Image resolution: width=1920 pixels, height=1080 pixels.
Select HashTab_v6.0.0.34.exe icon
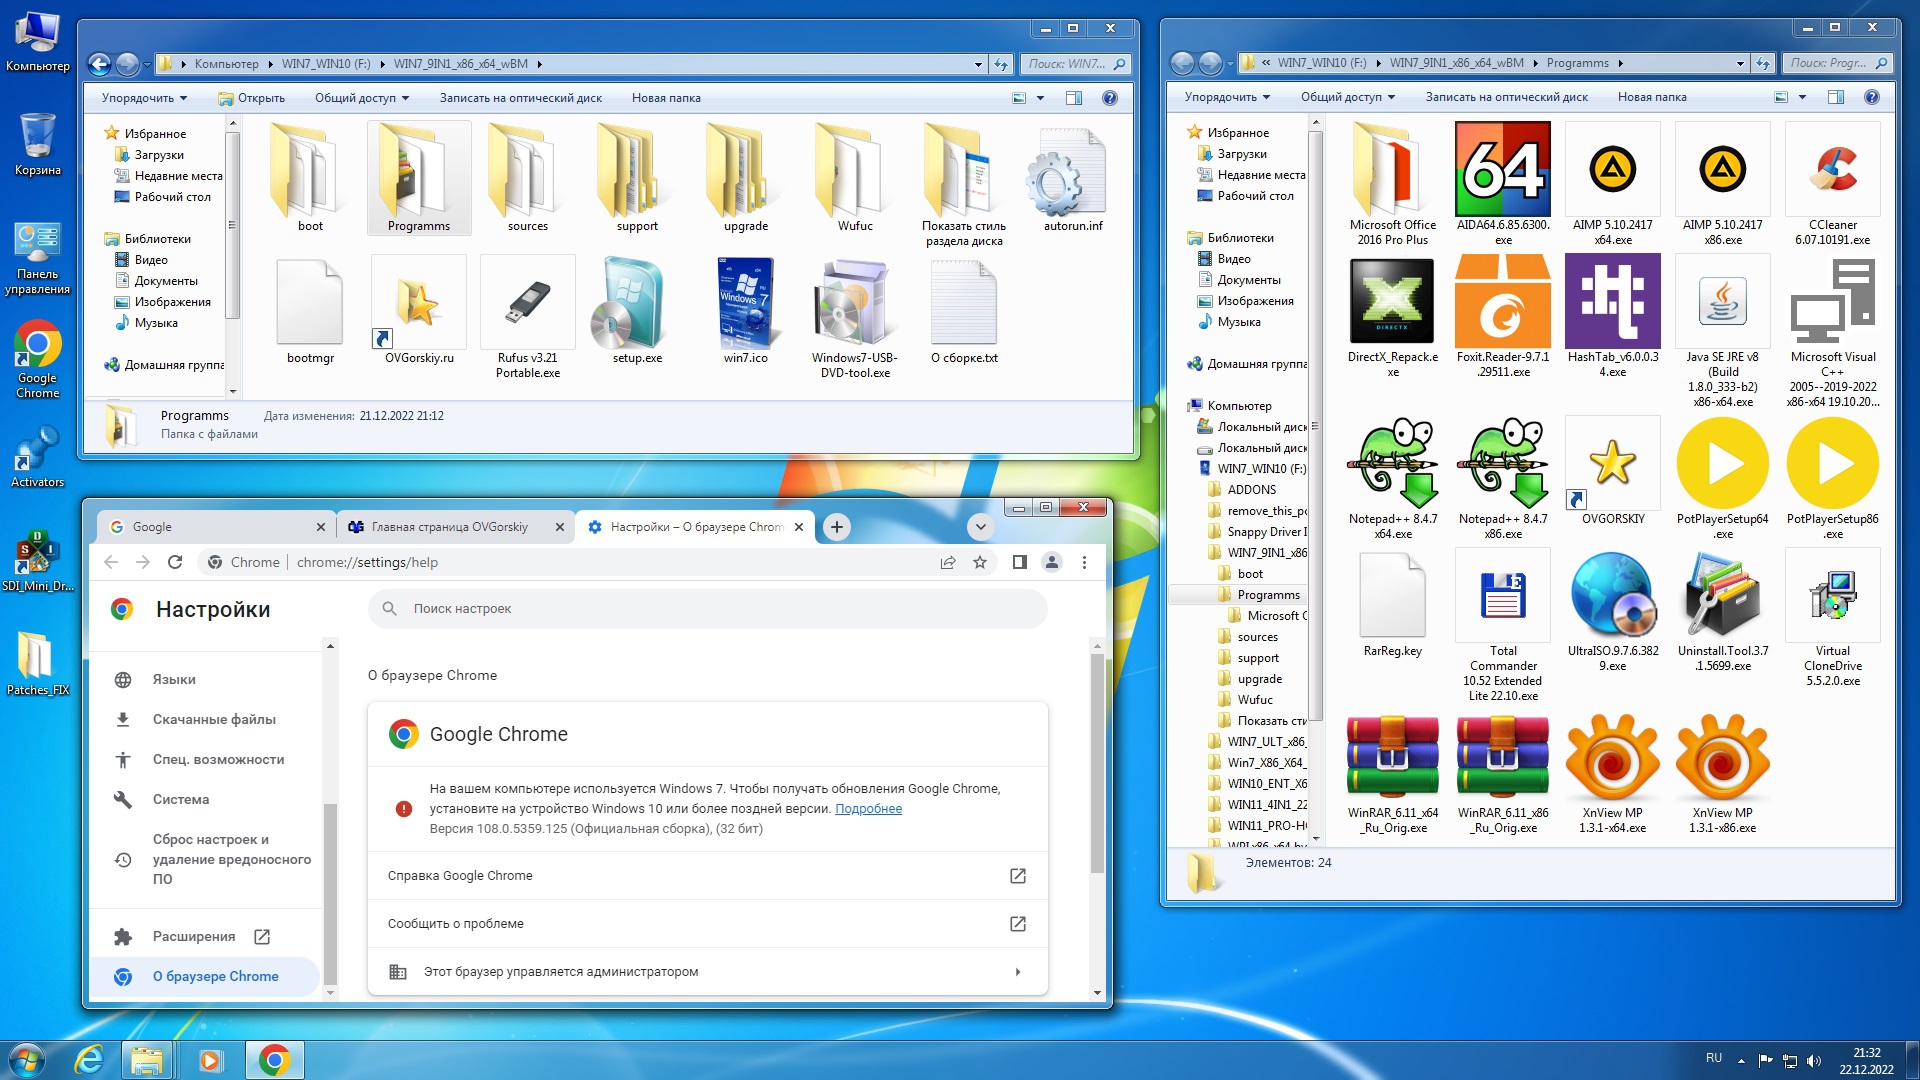pos(1613,301)
